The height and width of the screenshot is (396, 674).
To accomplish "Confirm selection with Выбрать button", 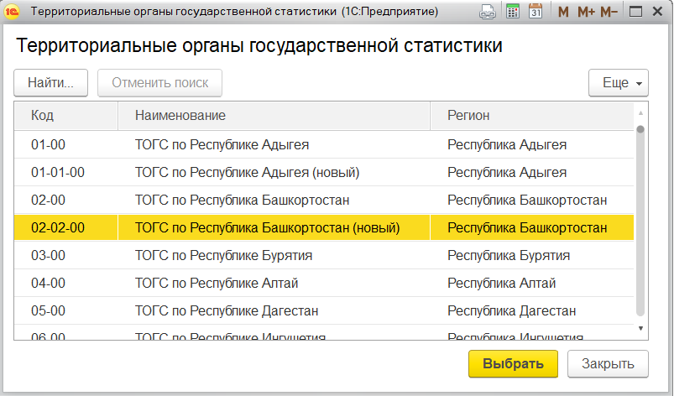I will pyautogui.click(x=513, y=364).
